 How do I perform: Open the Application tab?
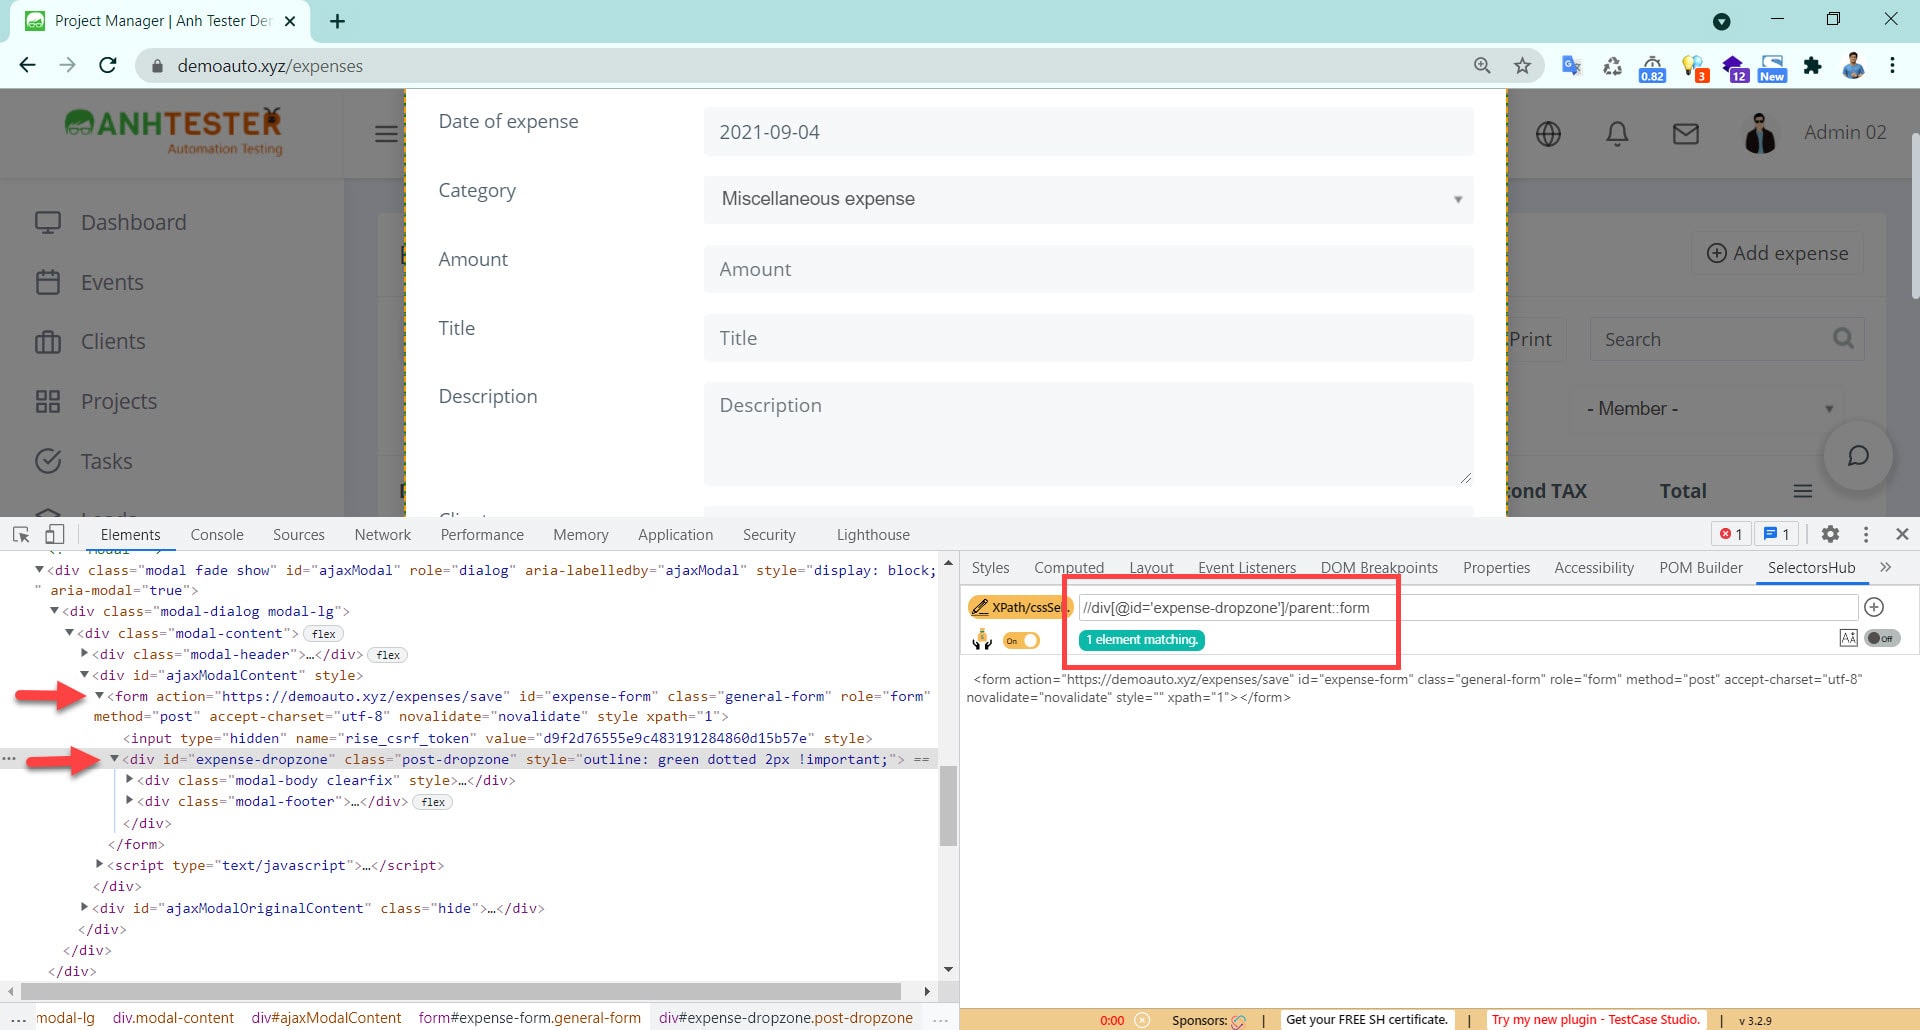tap(675, 535)
